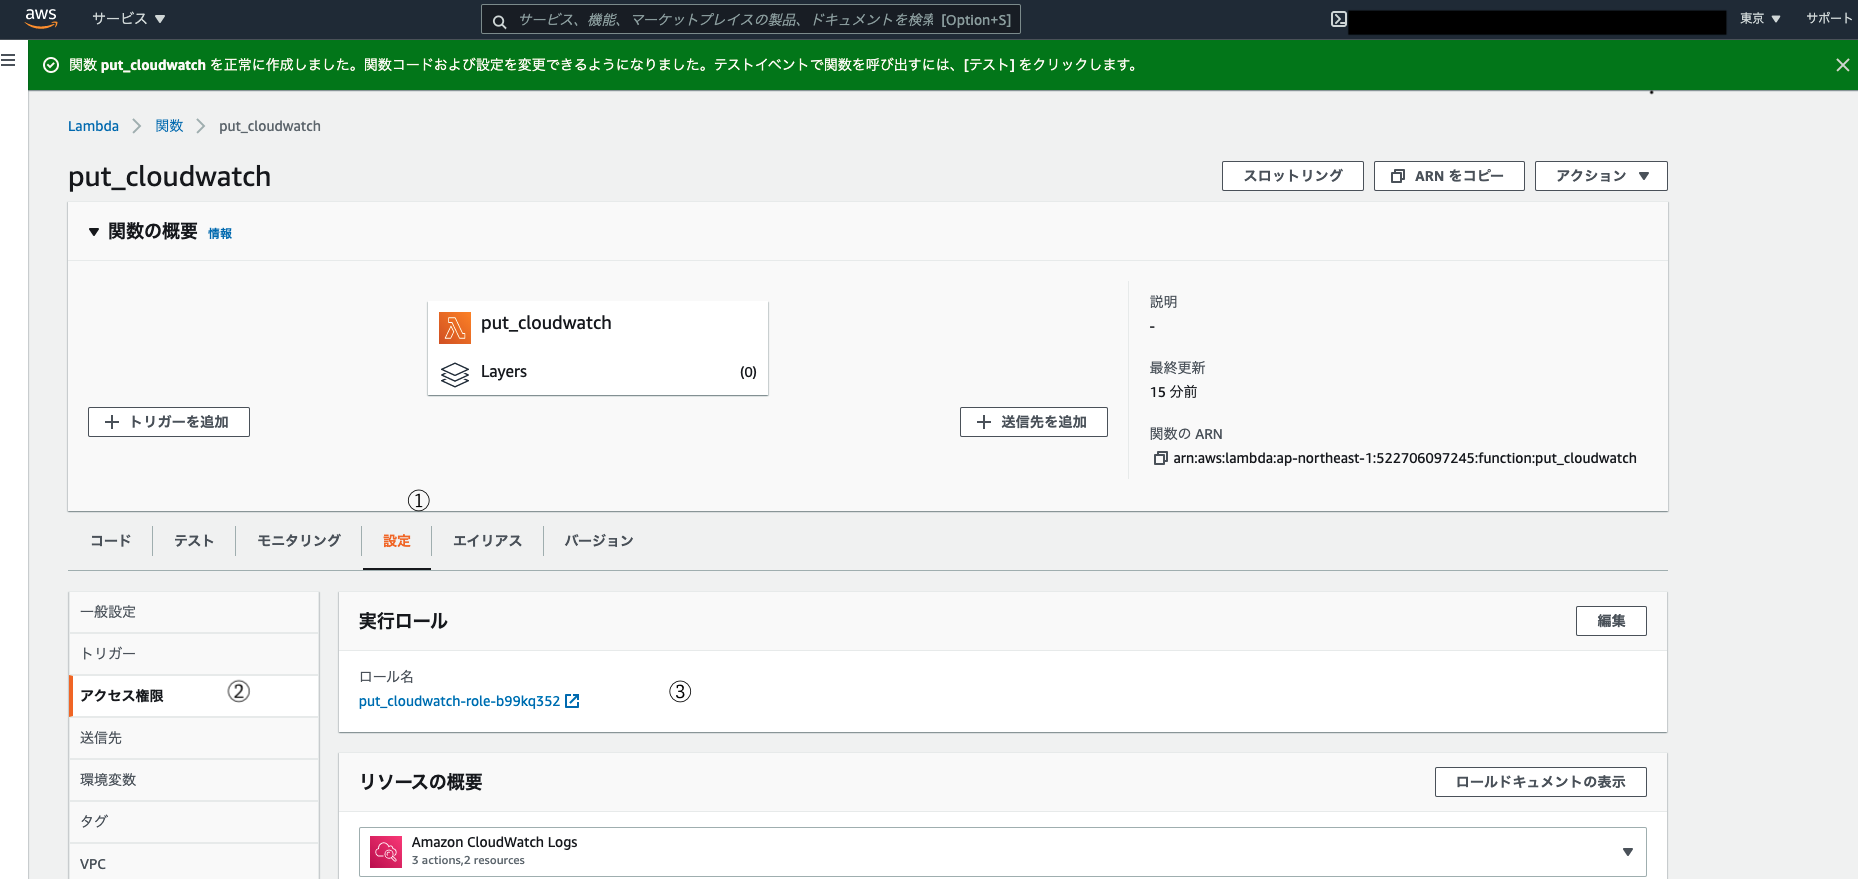Open the CloudShell terminal icon
The image size is (1858, 879).
[1339, 19]
